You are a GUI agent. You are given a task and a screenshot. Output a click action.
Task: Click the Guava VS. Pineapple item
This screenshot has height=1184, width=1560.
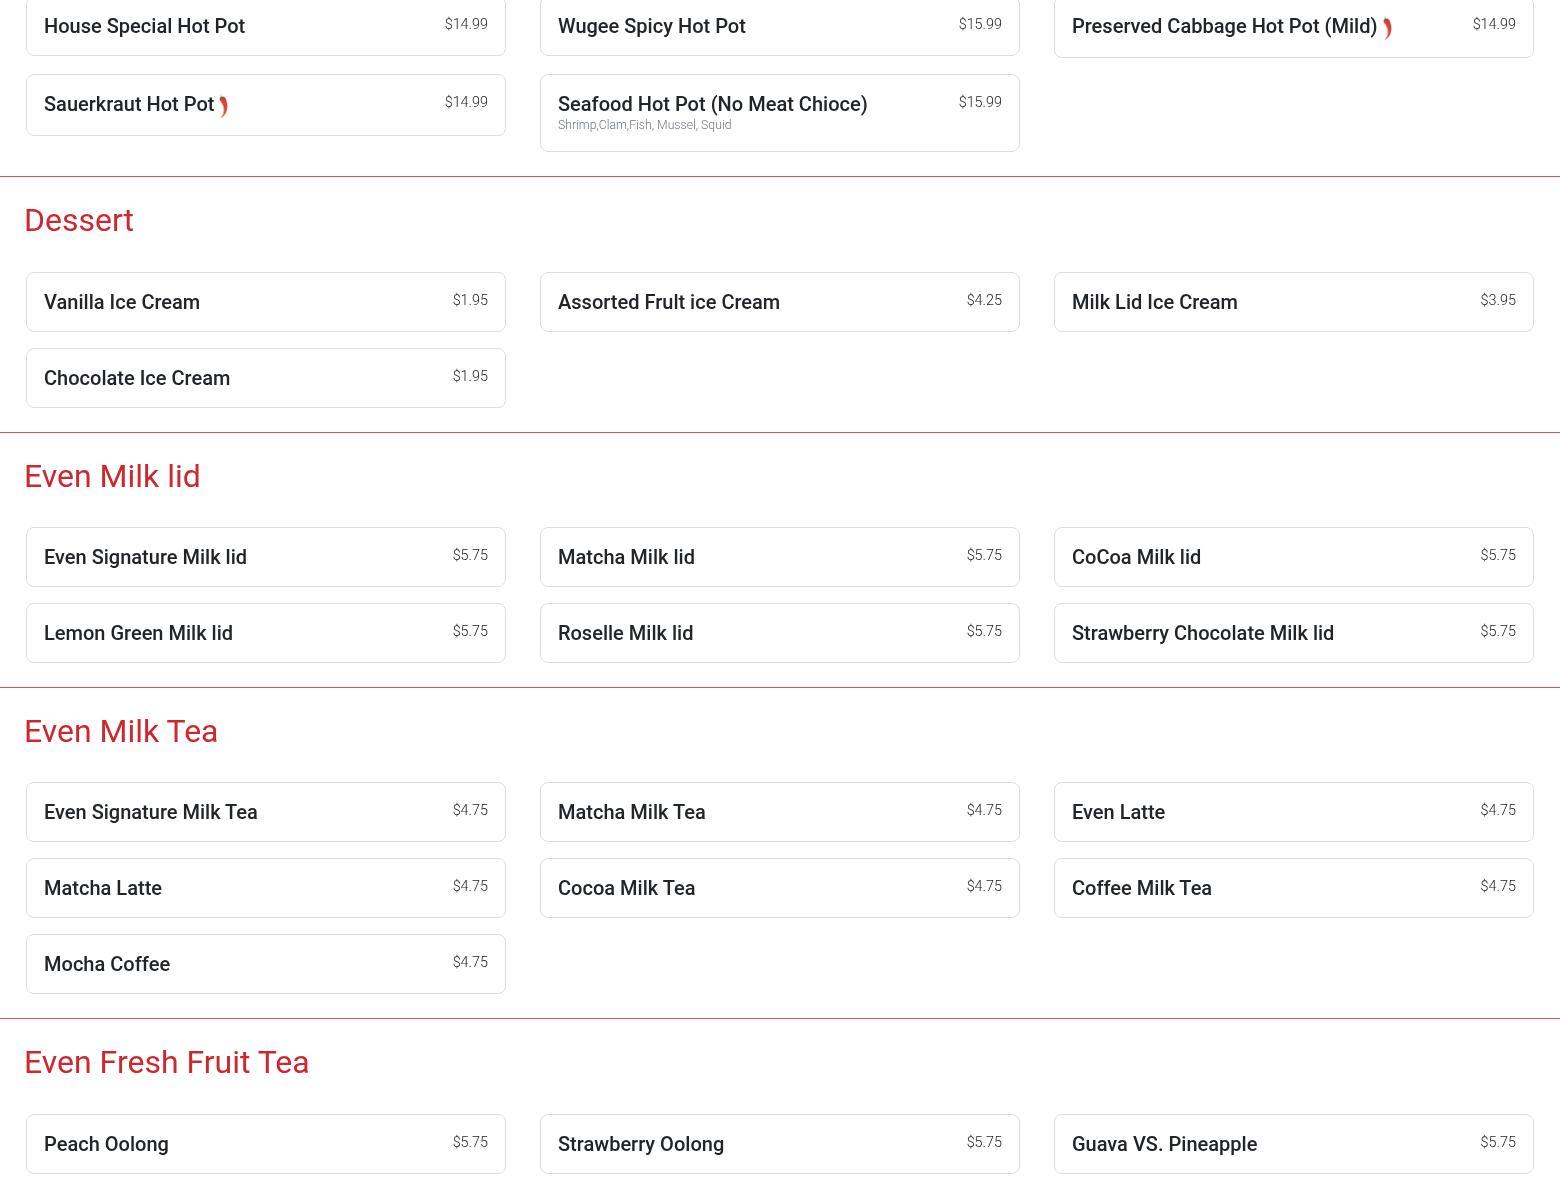(x=1293, y=1144)
